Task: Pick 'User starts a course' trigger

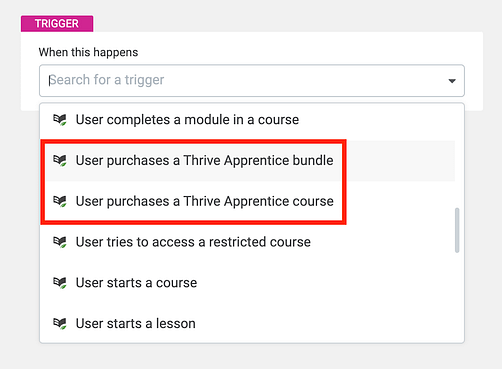Action: tap(247, 283)
